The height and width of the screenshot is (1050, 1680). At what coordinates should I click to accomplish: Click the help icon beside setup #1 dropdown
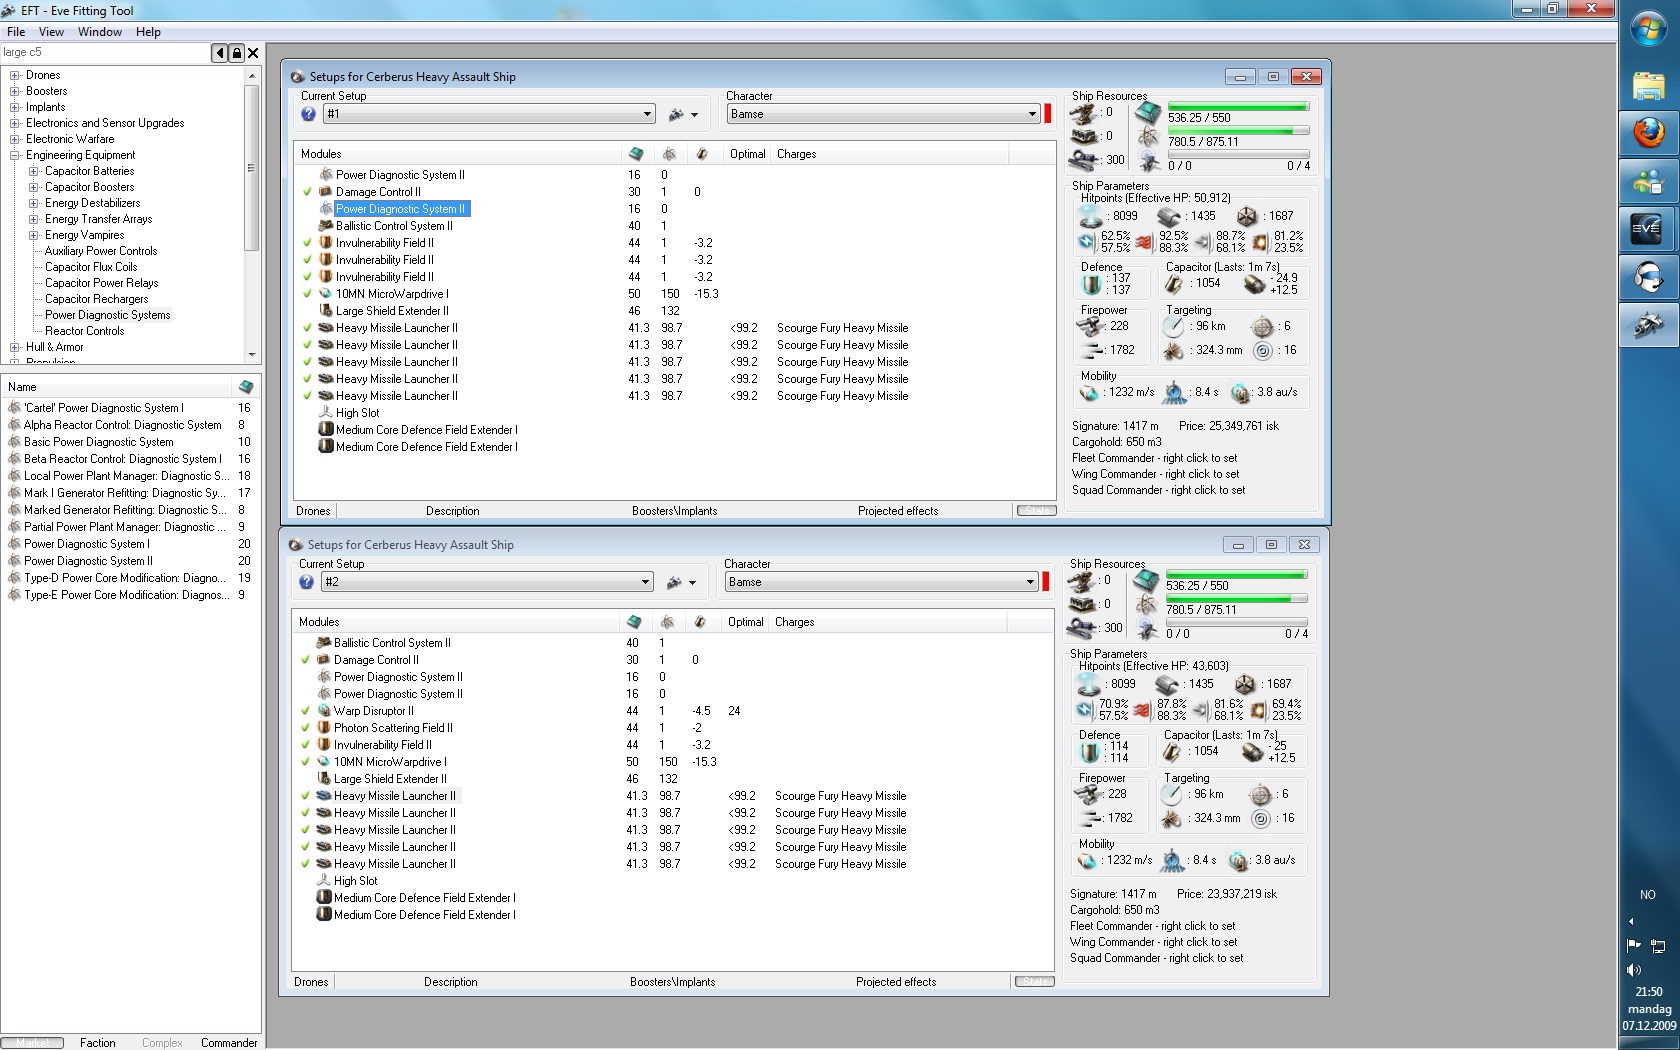pyautogui.click(x=309, y=114)
